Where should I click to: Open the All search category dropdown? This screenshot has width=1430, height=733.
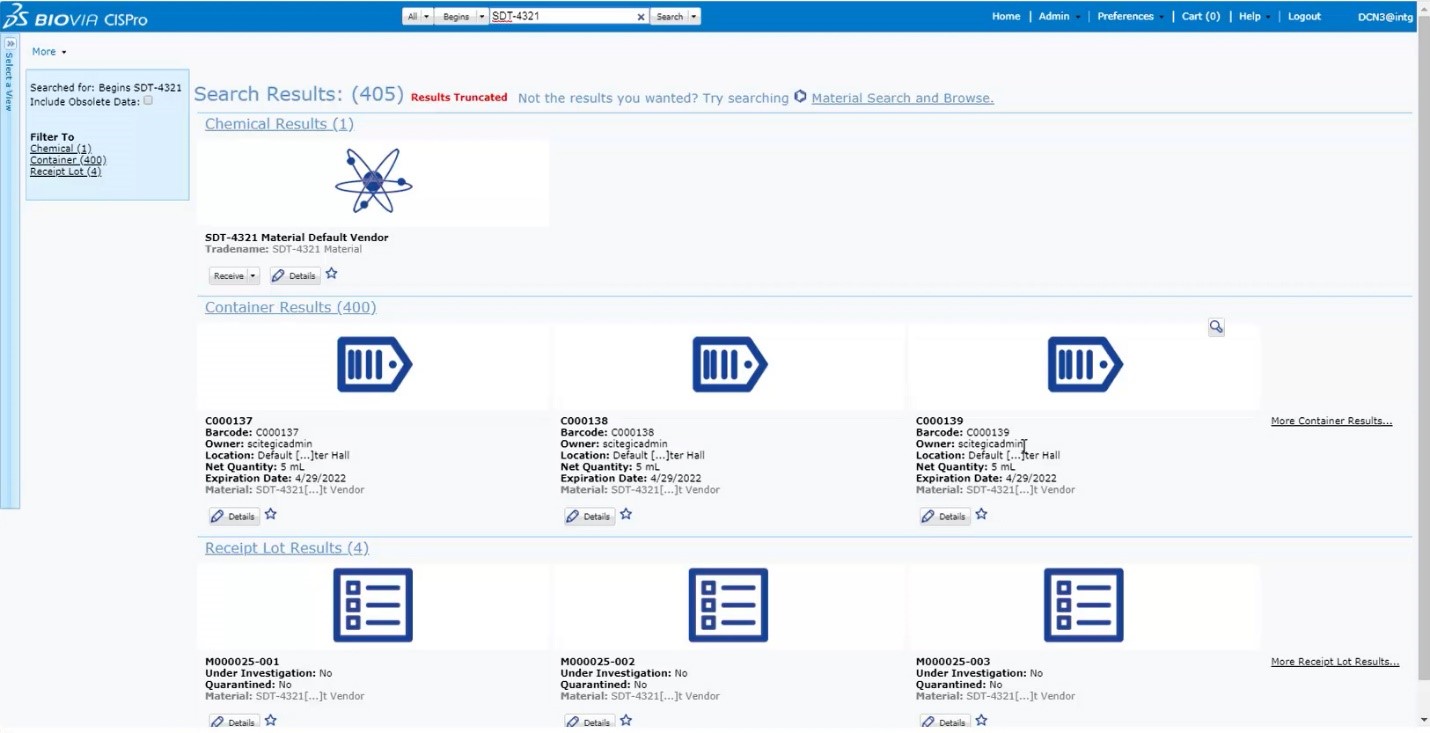tap(417, 17)
